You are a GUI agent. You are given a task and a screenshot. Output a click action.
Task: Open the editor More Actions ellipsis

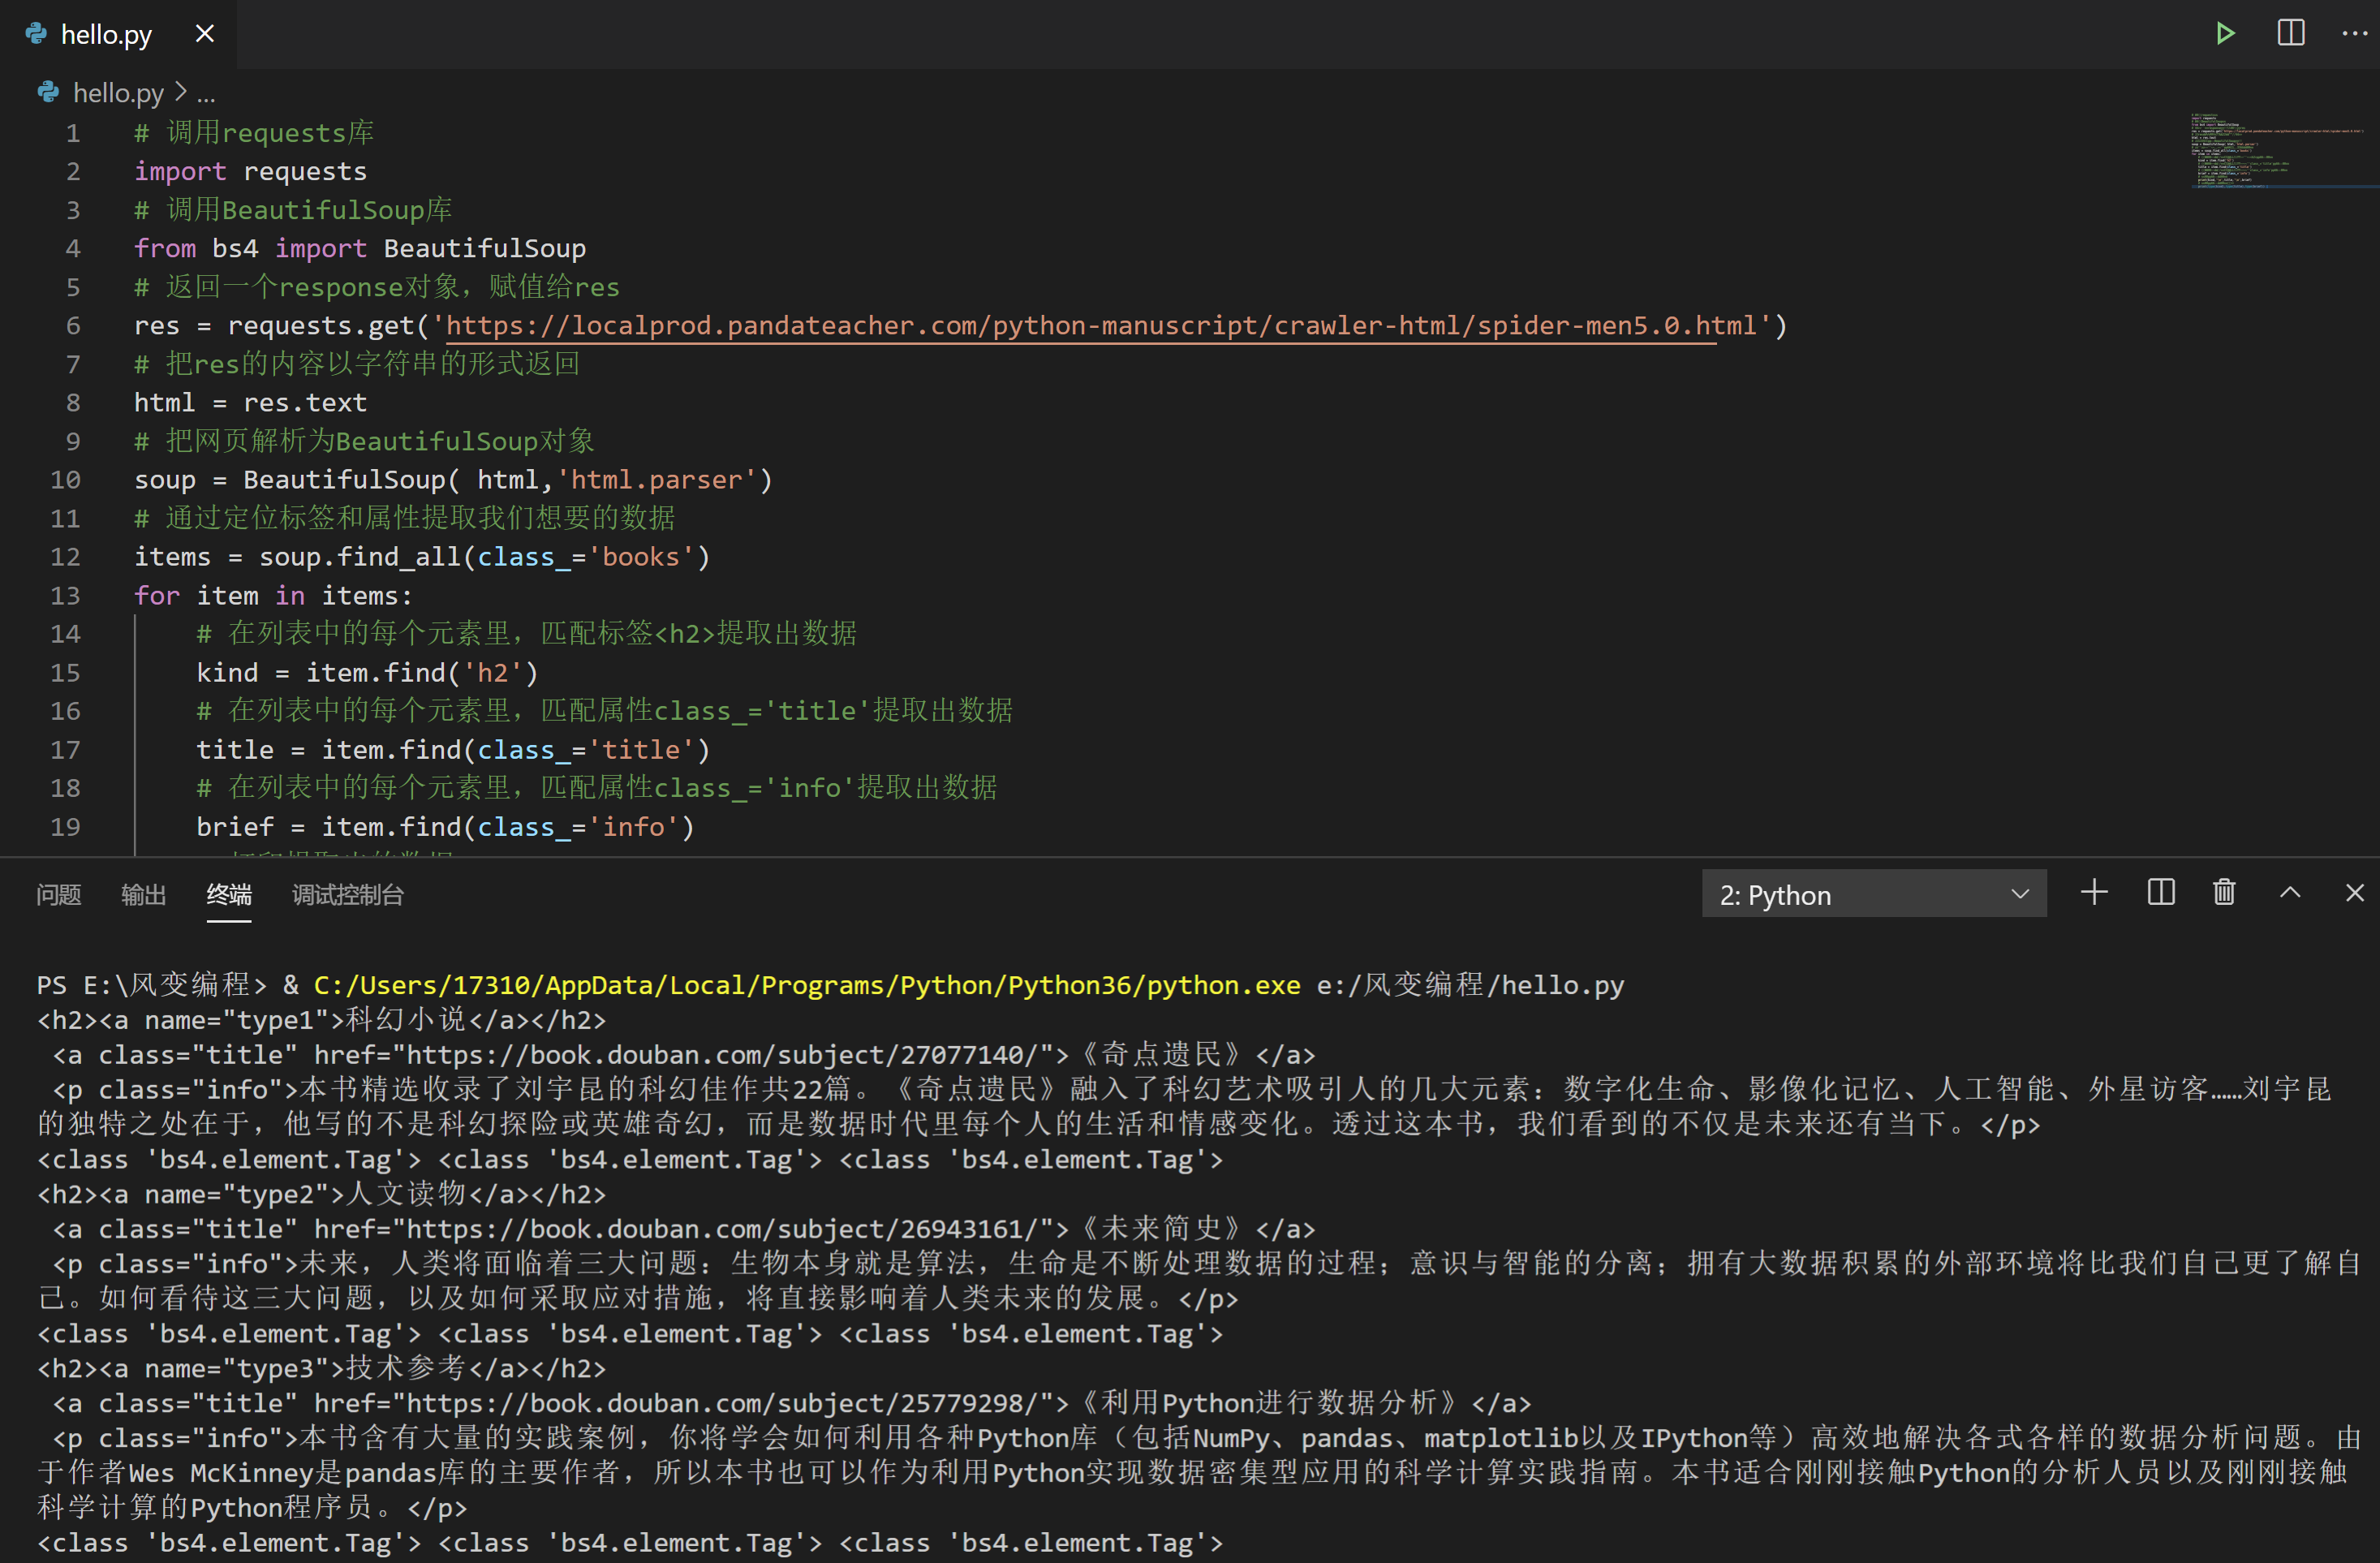[2355, 34]
